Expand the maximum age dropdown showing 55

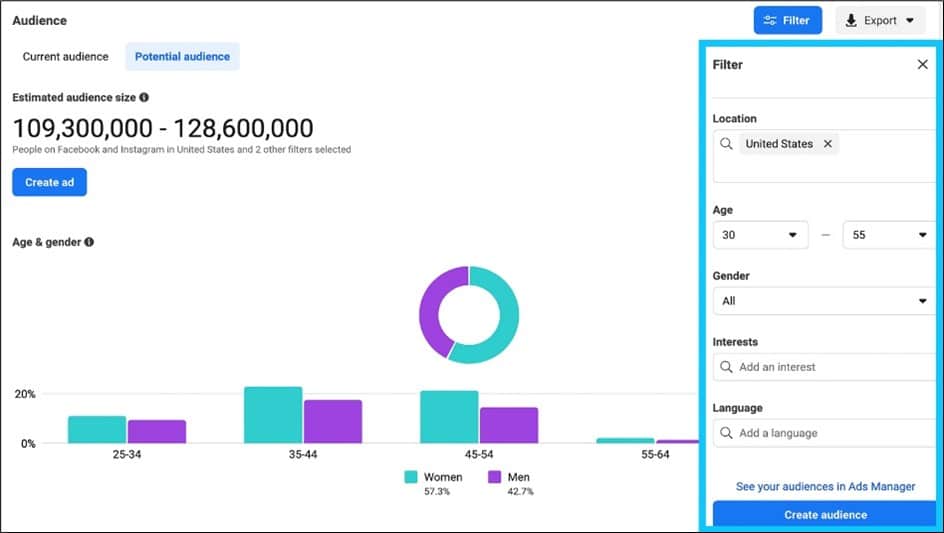tap(888, 235)
